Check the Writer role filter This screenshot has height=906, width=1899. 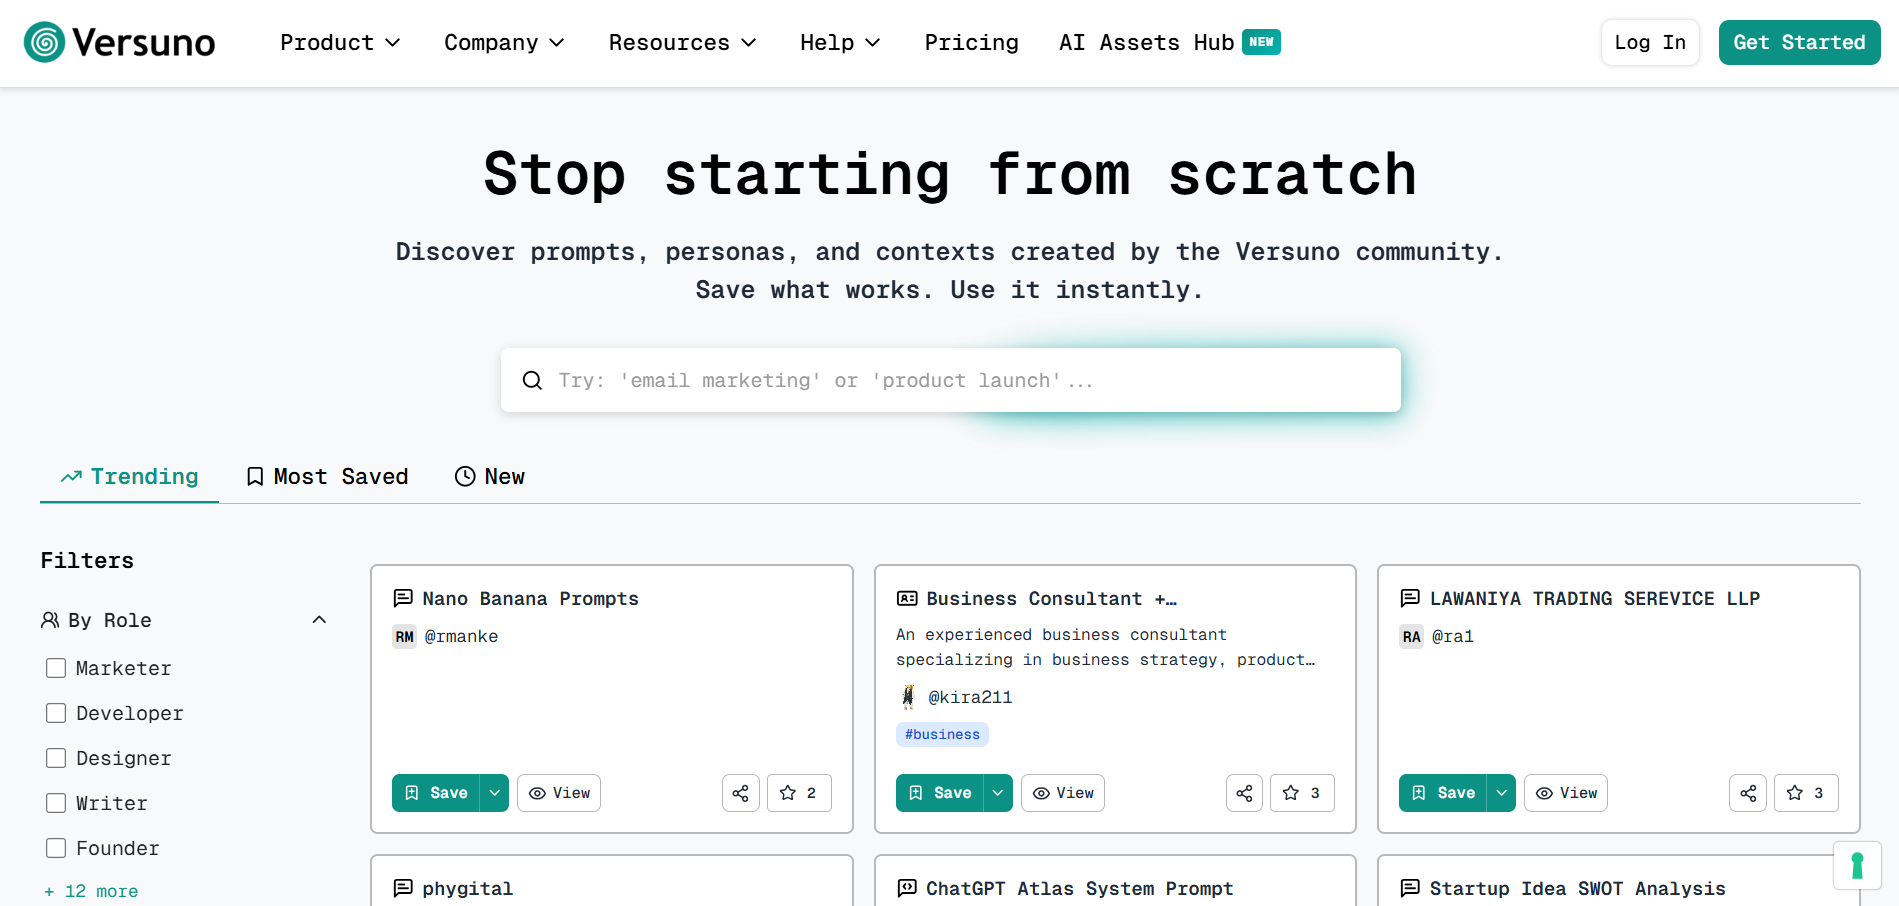click(56, 803)
